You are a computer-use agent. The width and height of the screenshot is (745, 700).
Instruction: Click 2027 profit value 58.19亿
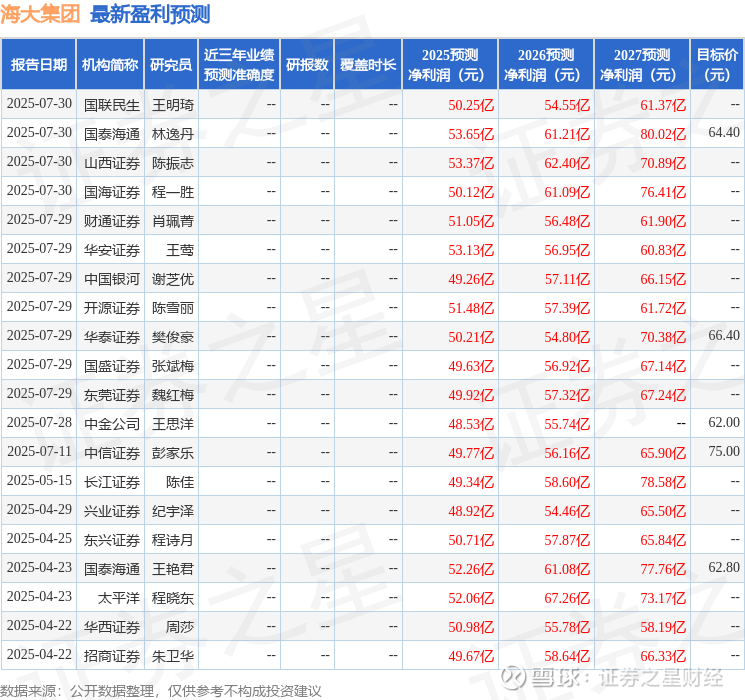[x=663, y=627]
